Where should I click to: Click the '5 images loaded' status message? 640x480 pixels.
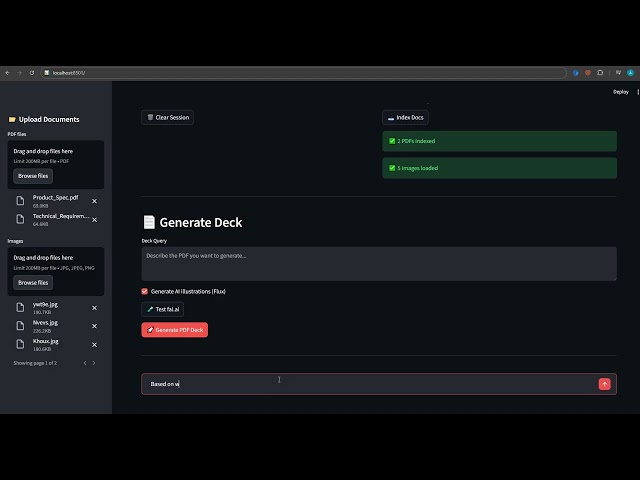[499, 168]
